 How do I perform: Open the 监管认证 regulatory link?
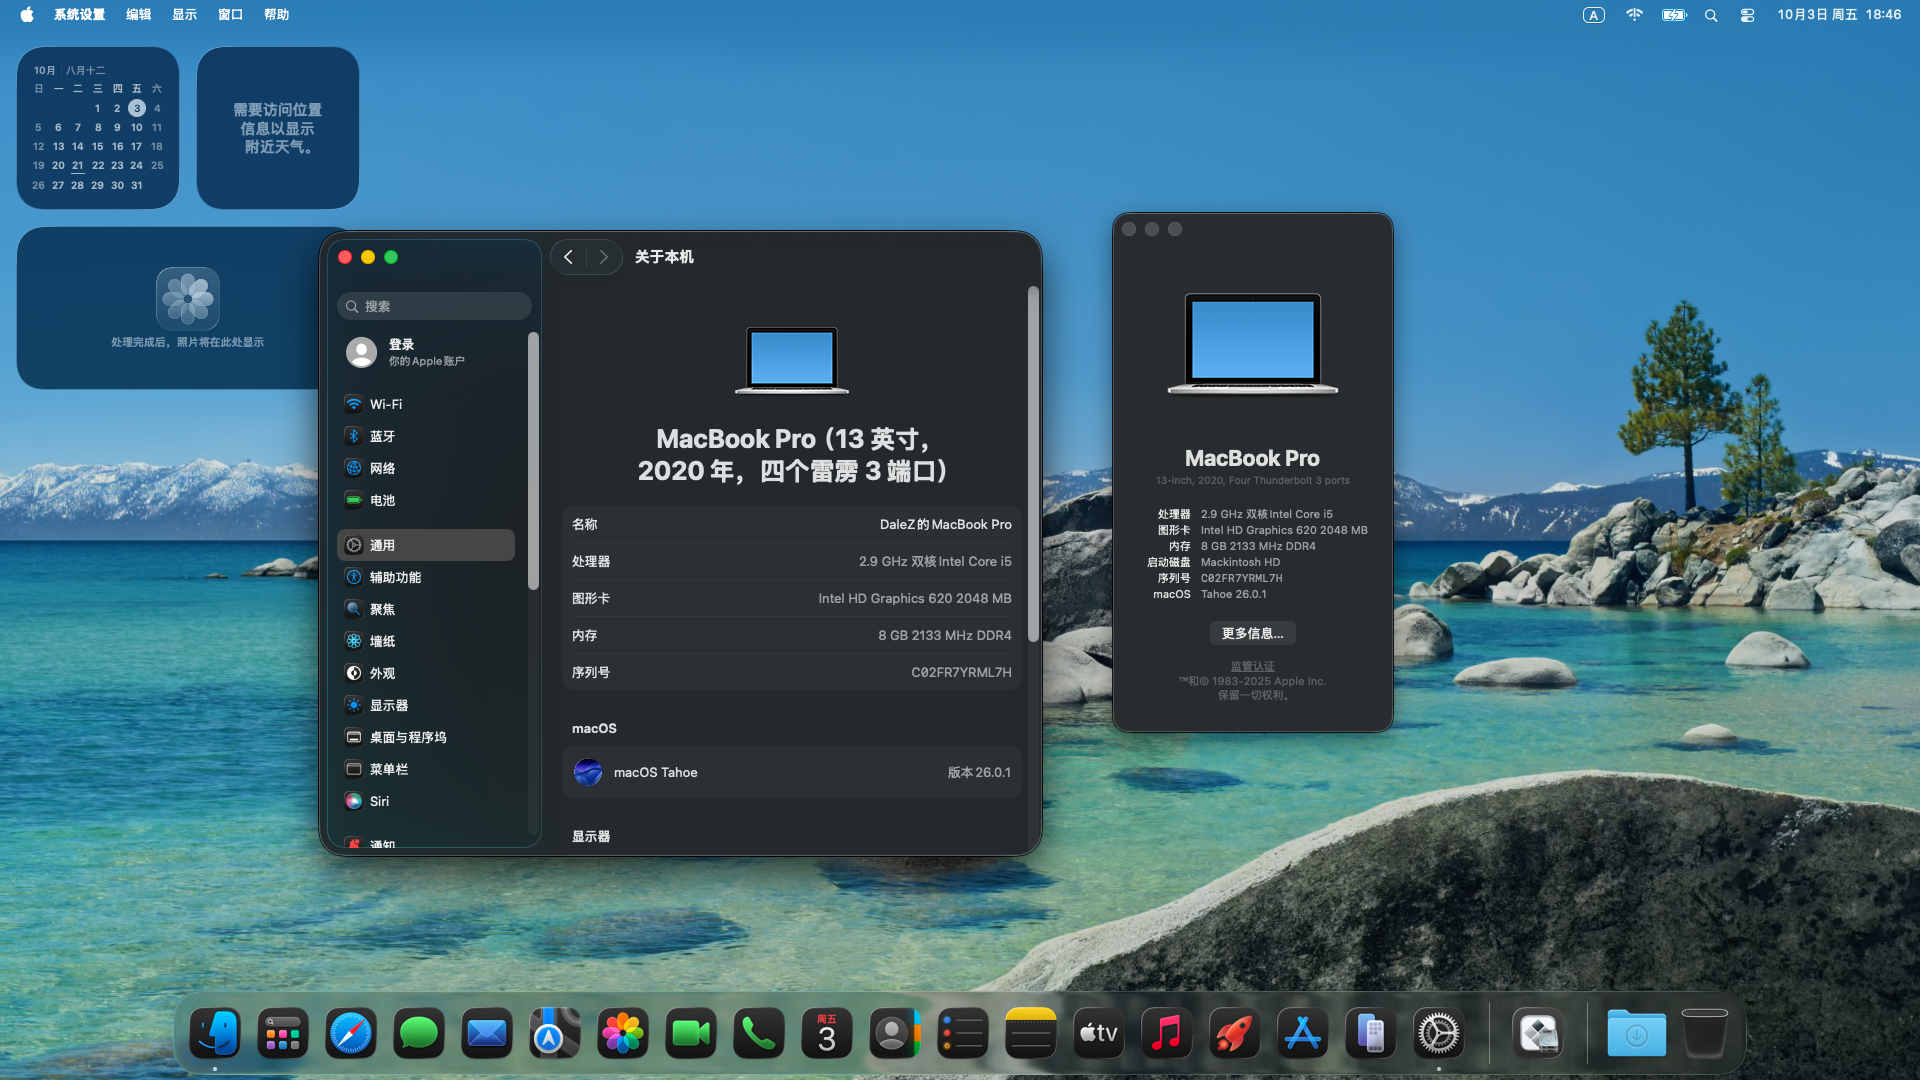coord(1252,666)
